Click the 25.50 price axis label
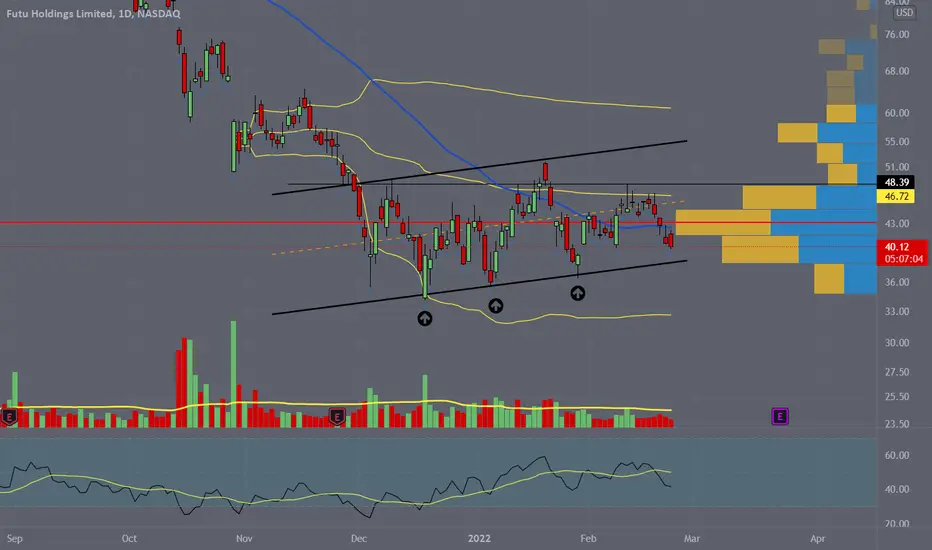This screenshot has width=932, height=550. click(x=896, y=397)
